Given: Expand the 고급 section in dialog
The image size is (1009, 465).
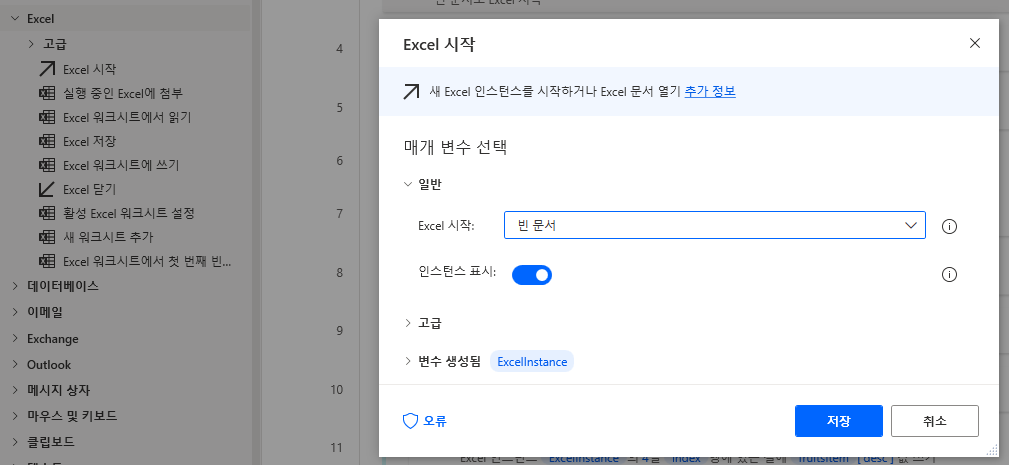Looking at the screenshot, I should [407, 323].
